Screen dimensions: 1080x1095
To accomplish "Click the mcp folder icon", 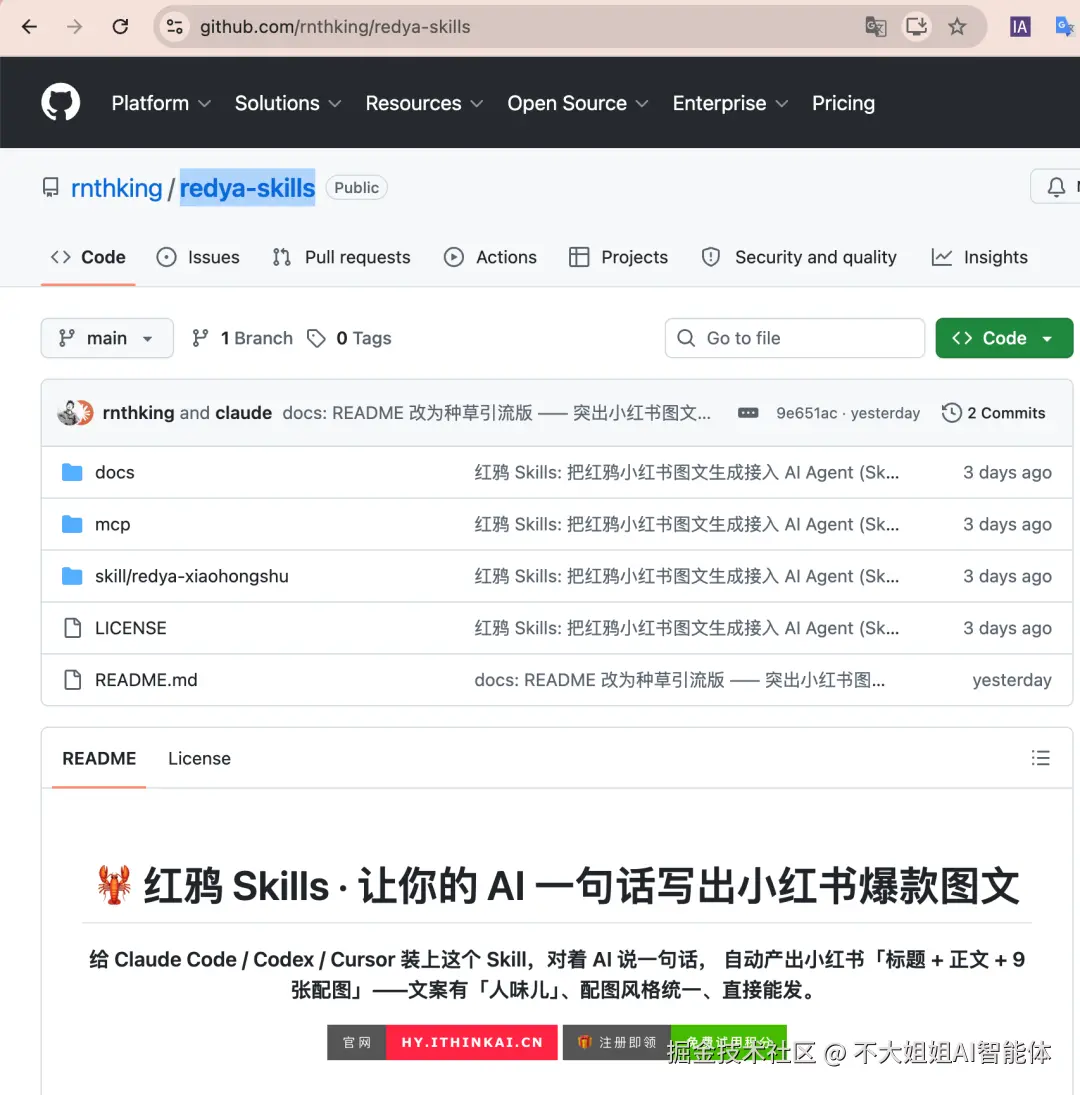I will tap(72, 524).
